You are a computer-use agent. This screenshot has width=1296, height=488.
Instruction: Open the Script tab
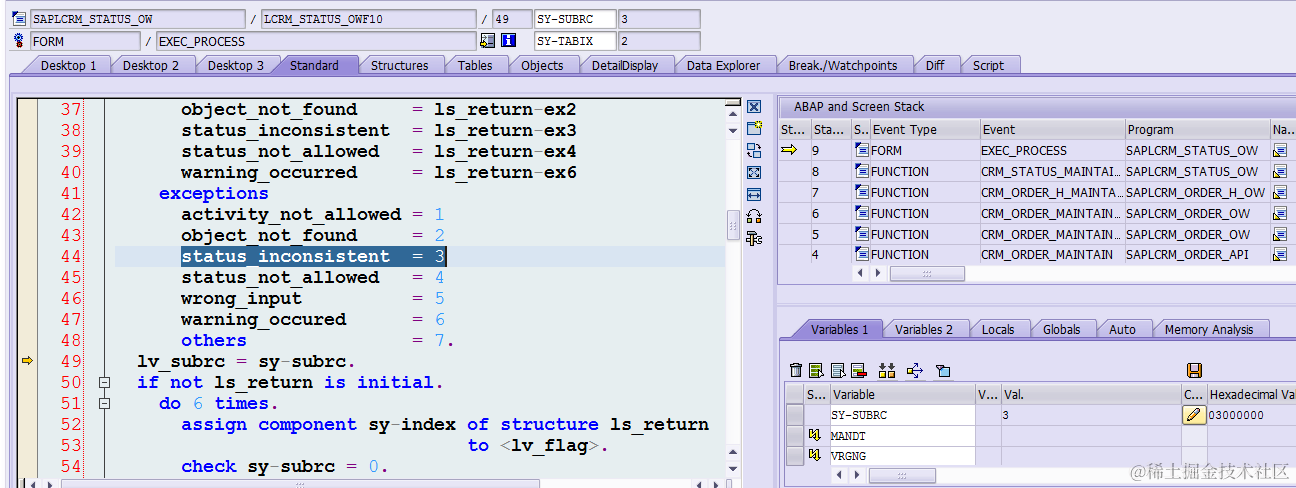(988, 65)
